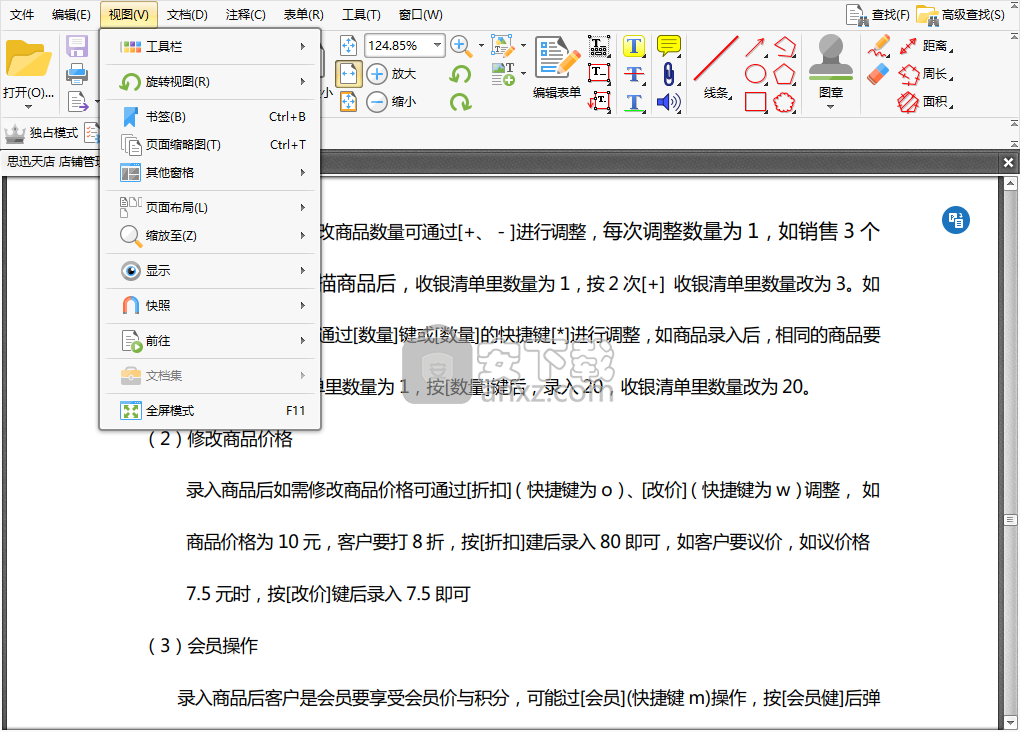Select 书签(B) in the View menu
This screenshot has width=1020, height=732.
click(210, 116)
